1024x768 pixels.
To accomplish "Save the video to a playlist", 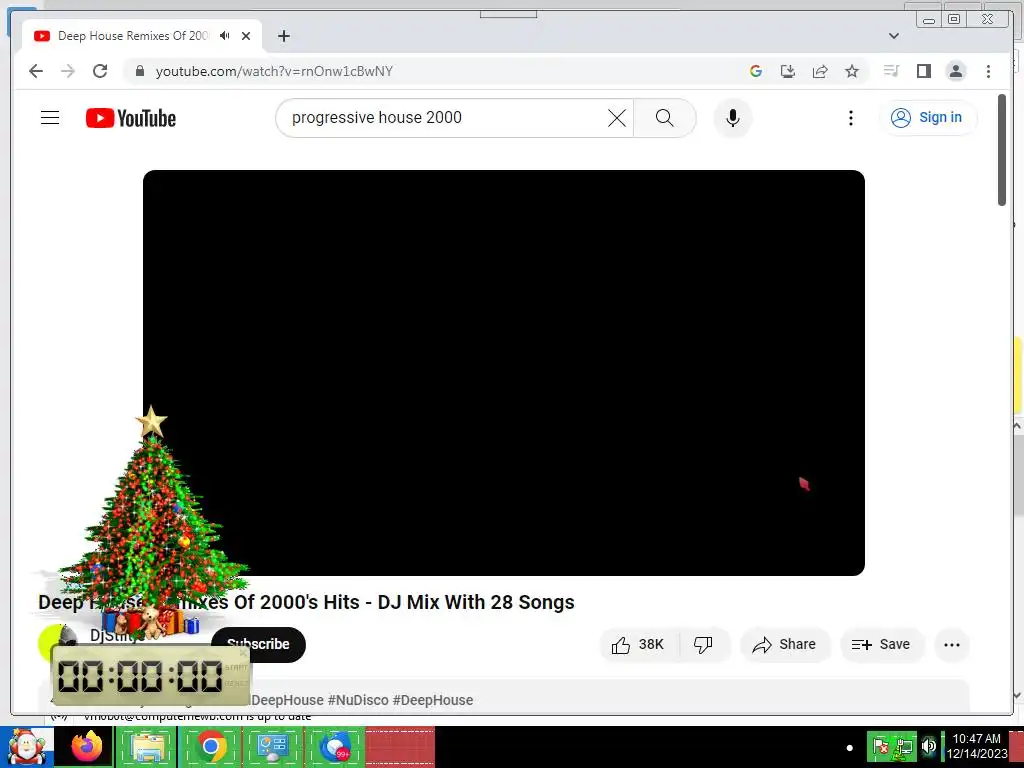I will click(x=881, y=645).
